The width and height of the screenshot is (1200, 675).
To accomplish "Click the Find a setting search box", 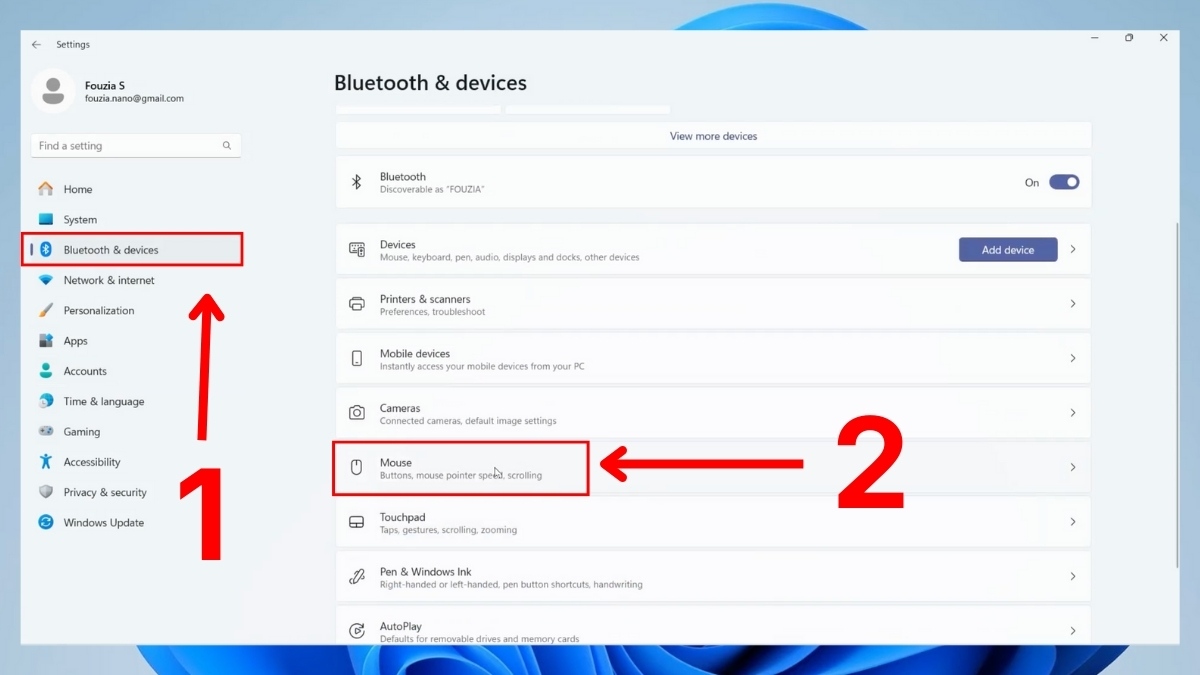I will 136,146.
